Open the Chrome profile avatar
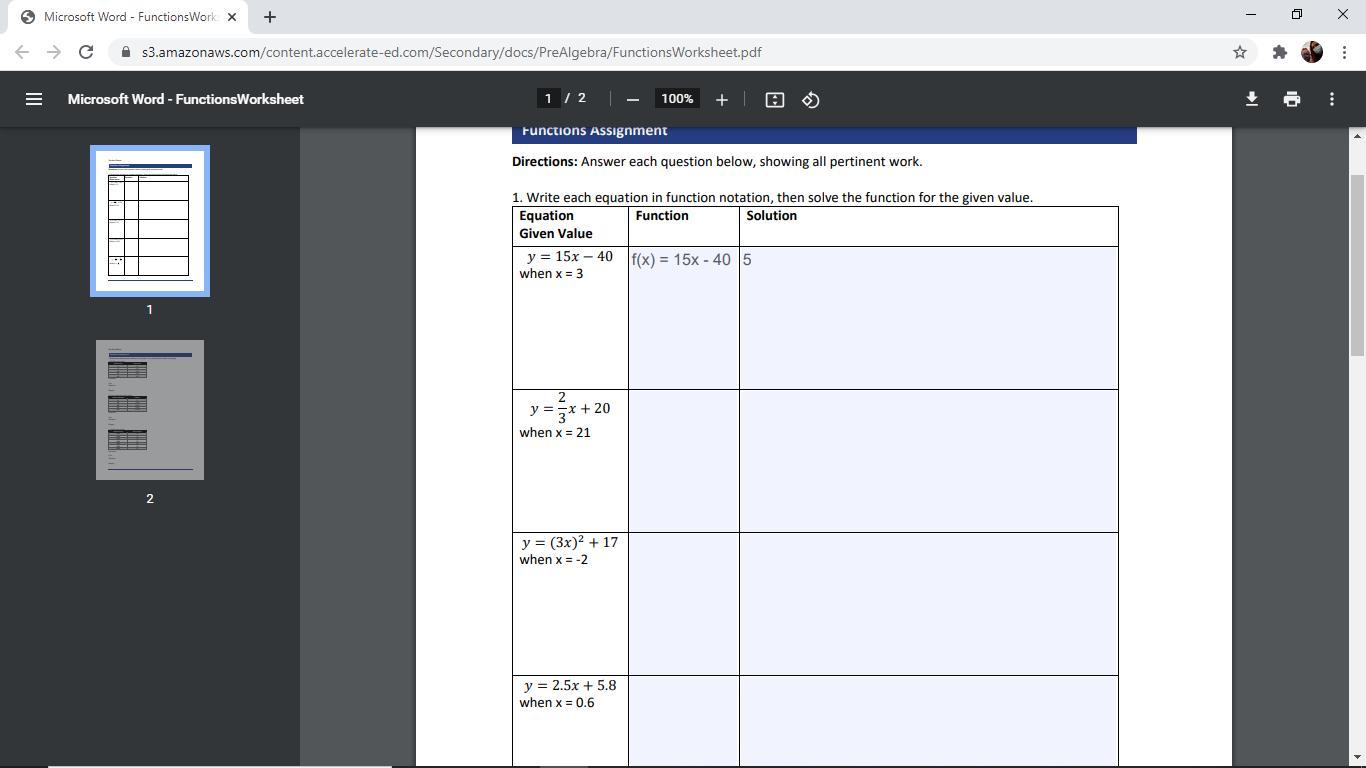Screen dimensions: 1366x768 click(1312, 52)
